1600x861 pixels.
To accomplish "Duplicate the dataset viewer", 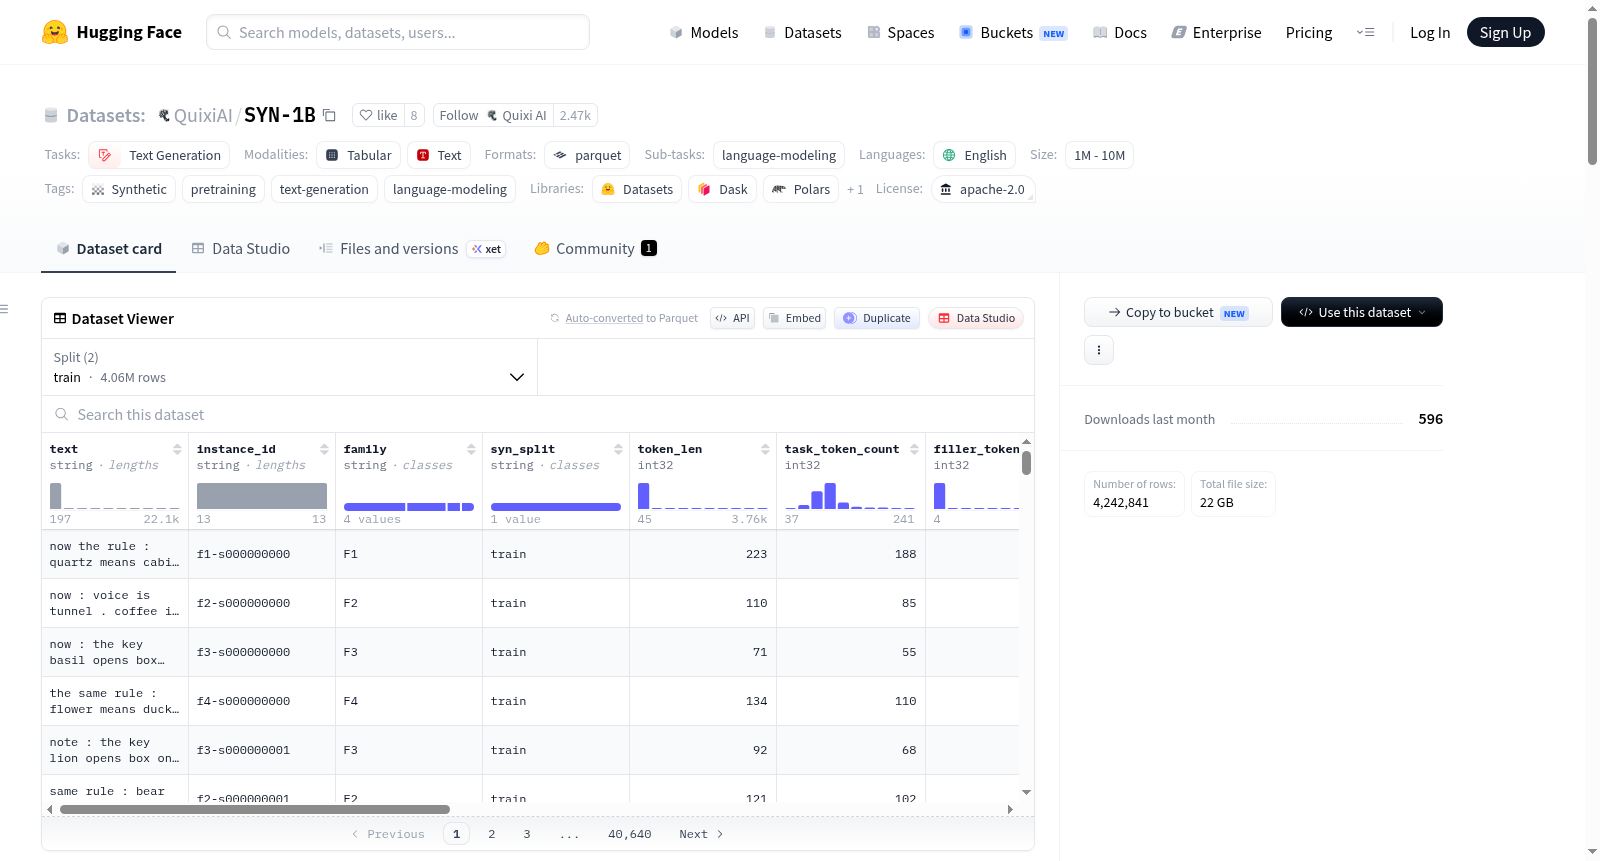I will 877,318.
